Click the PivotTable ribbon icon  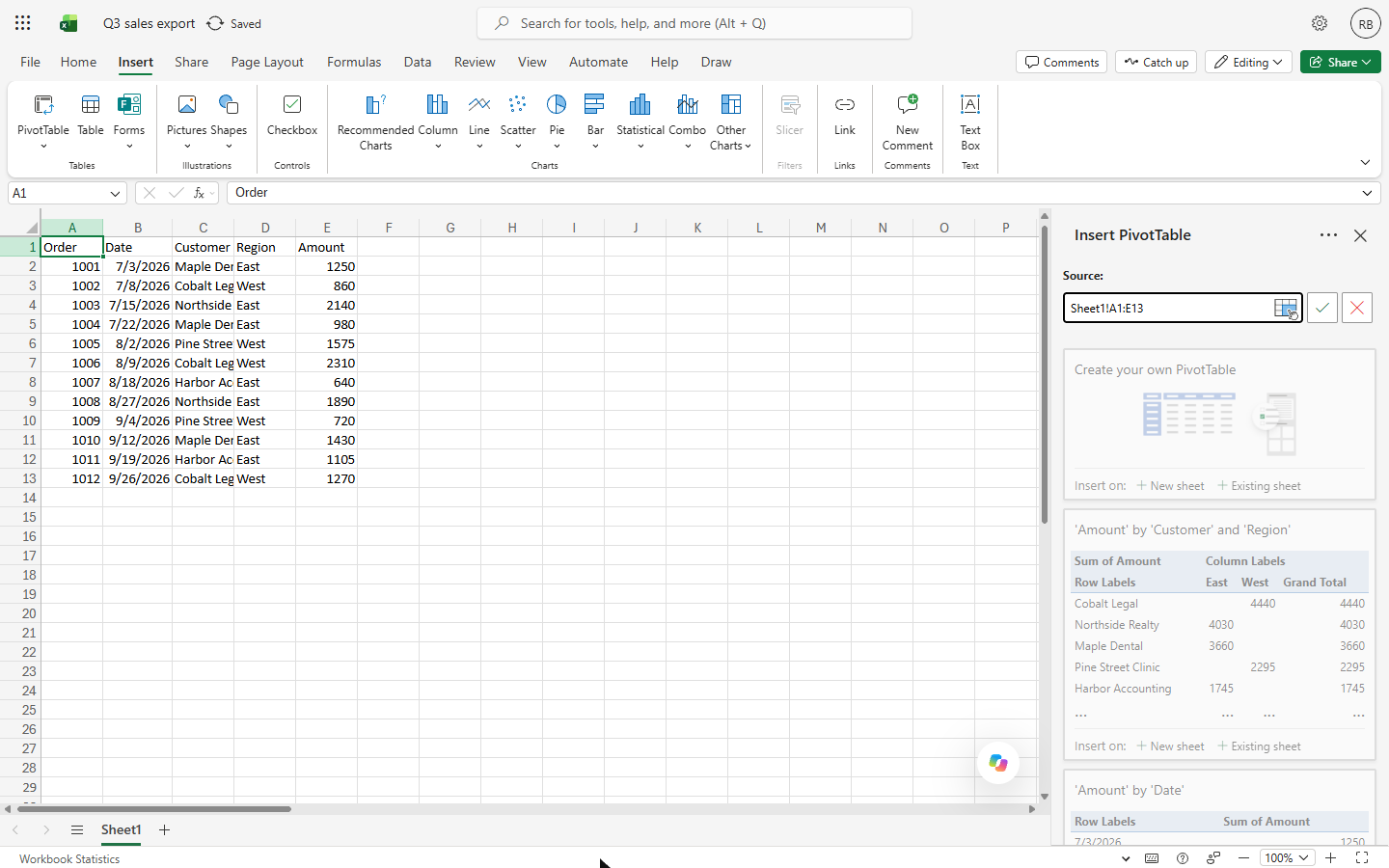(x=43, y=105)
